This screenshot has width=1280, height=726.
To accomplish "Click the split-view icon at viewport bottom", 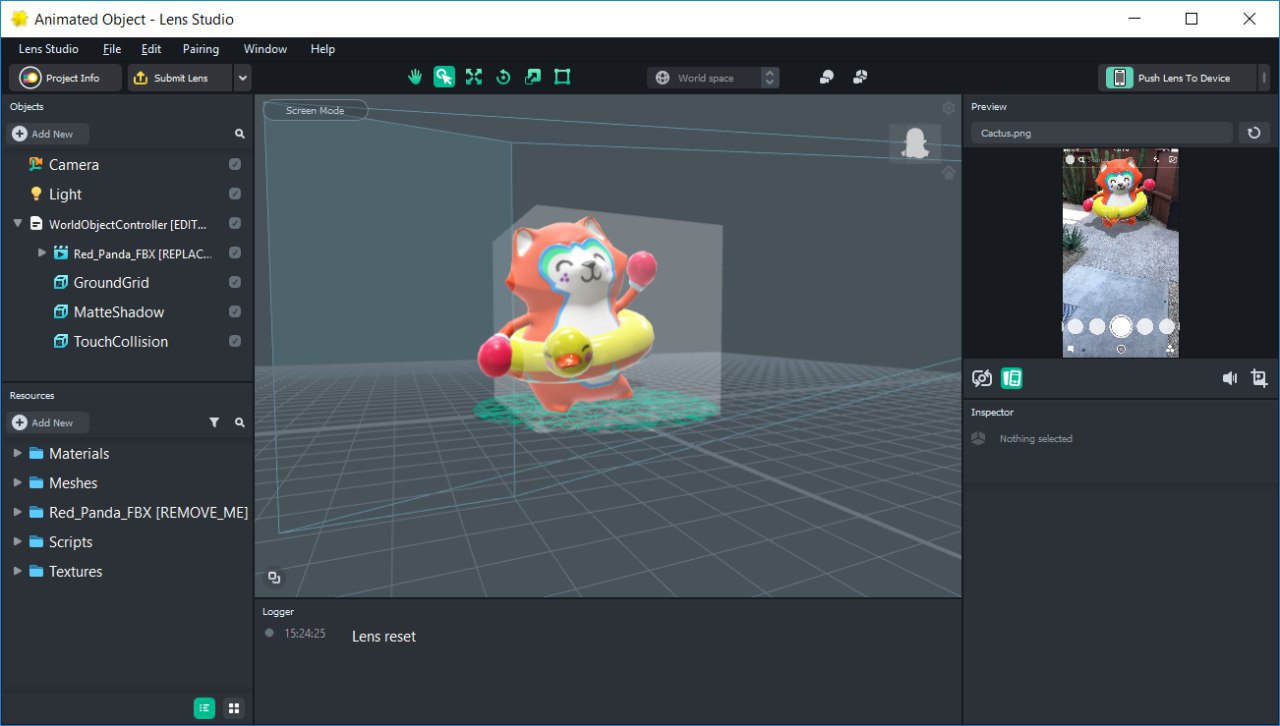I will coord(274,578).
